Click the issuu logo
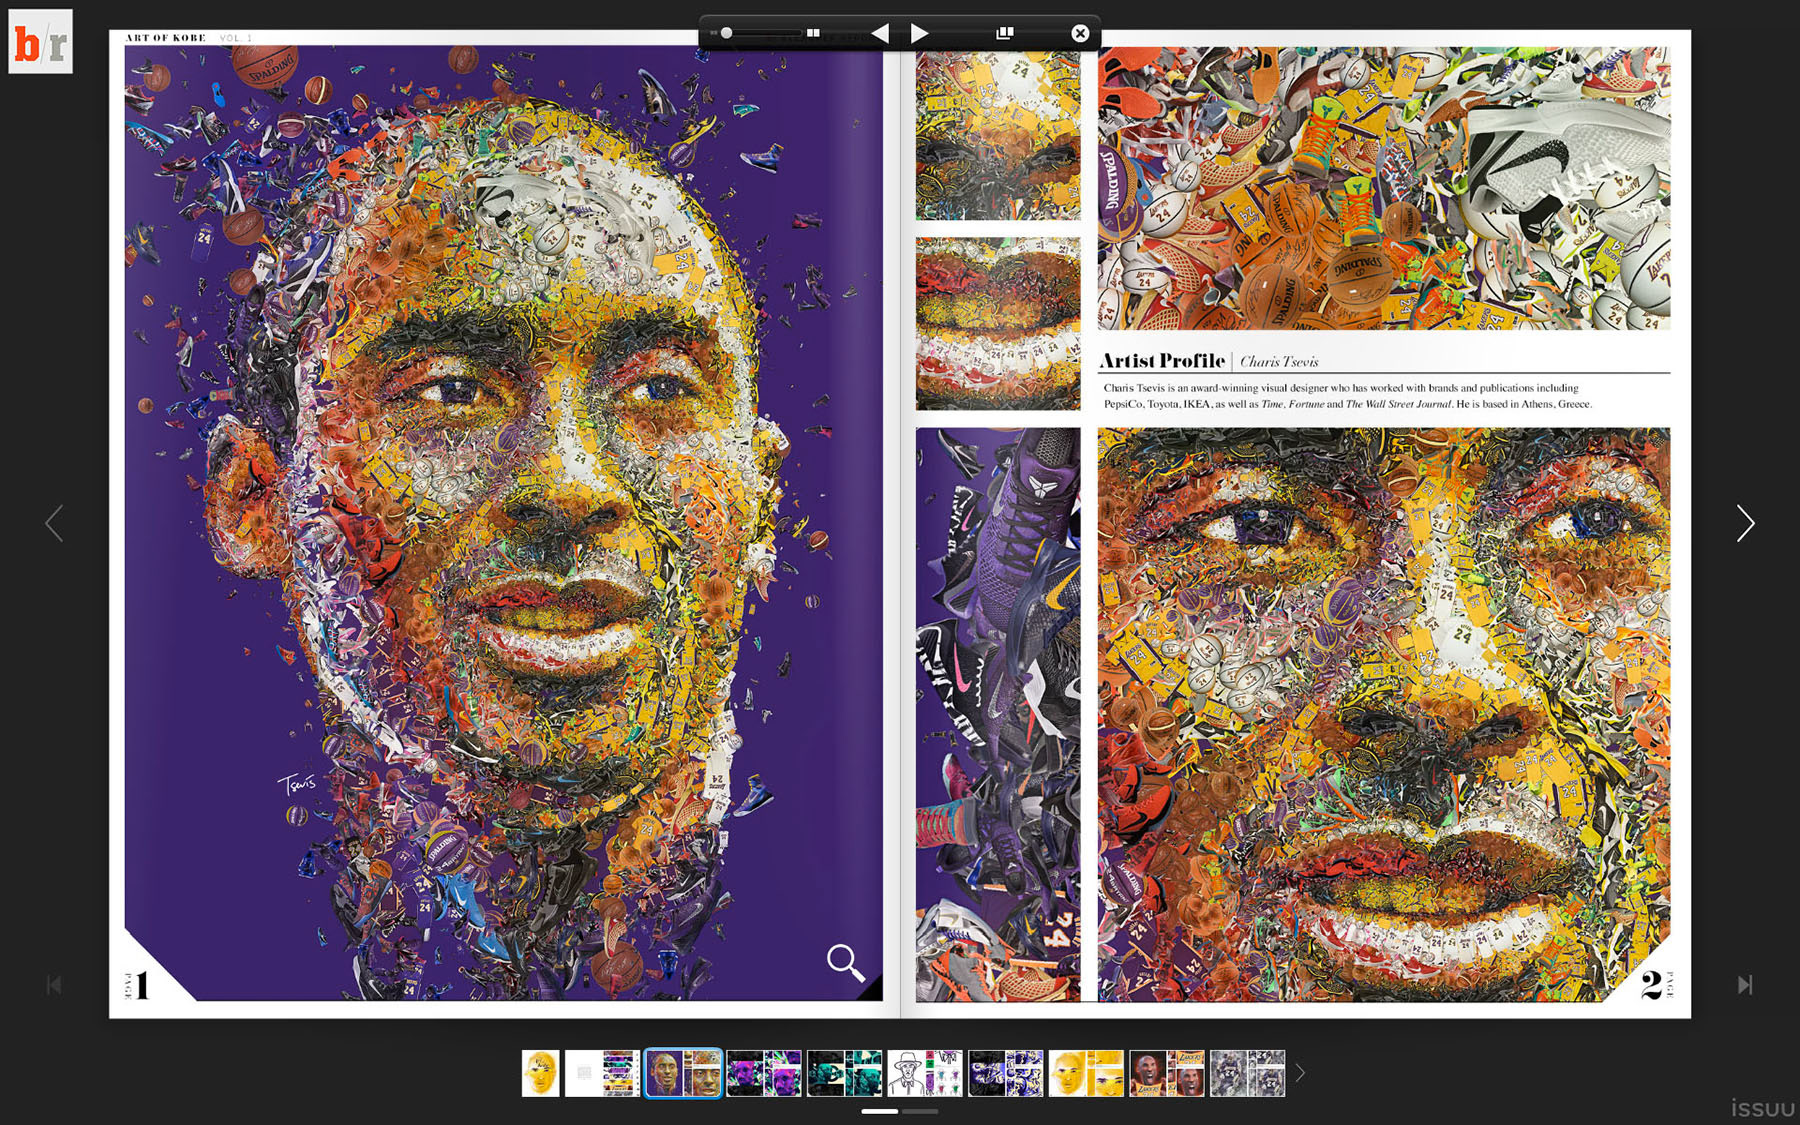 pos(1763,1108)
